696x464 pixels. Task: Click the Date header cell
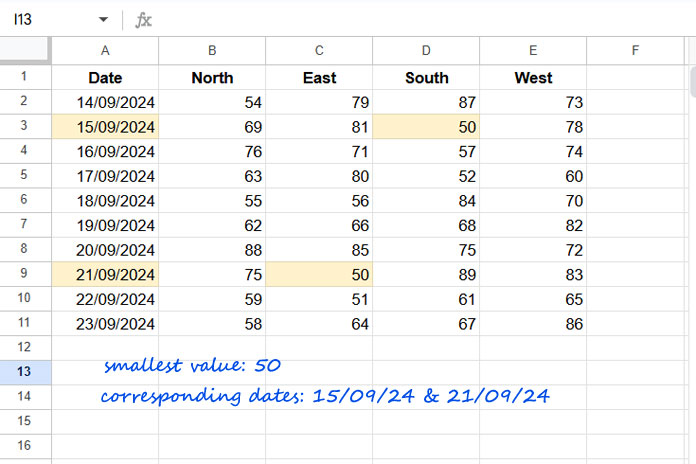coord(105,78)
